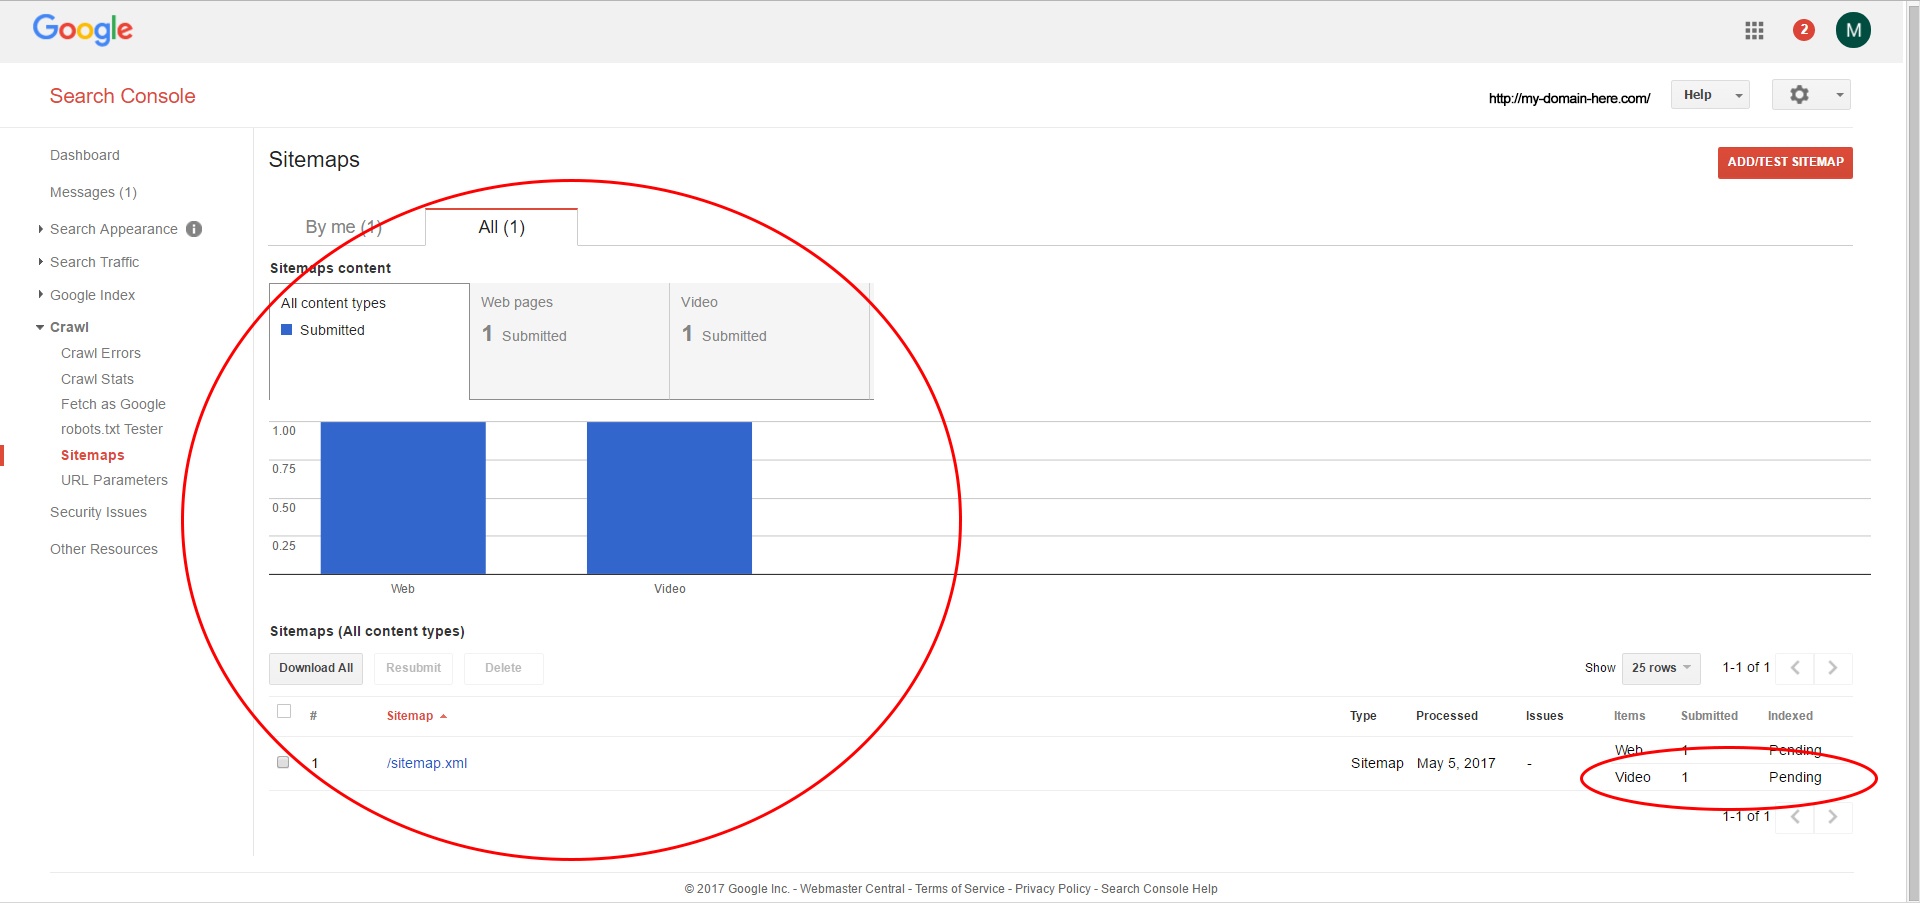Viewport: 1920px width, 903px height.
Task: Switch to the By me (1) tab
Action: 344,227
